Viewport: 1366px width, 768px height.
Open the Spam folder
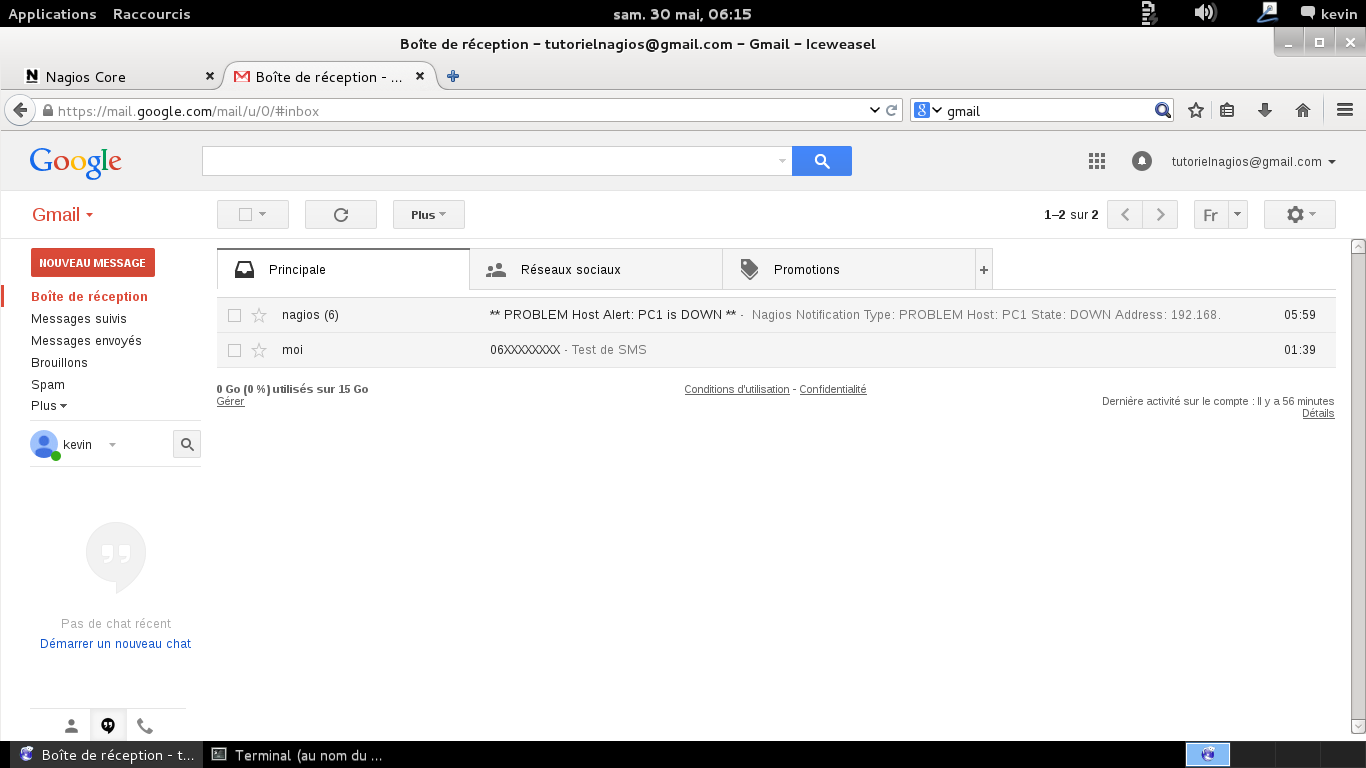coord(48,385)
